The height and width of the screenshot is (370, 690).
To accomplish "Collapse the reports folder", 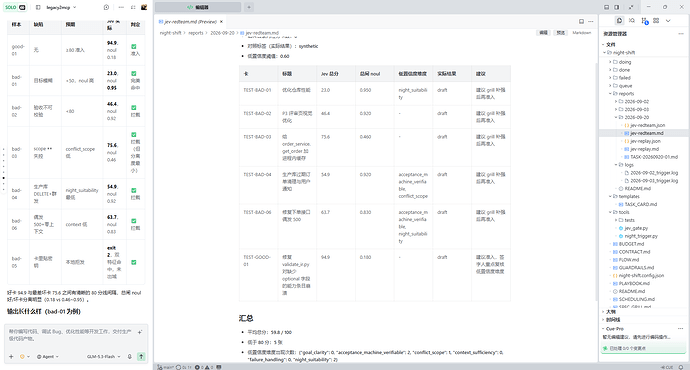I will coord(642,94).
